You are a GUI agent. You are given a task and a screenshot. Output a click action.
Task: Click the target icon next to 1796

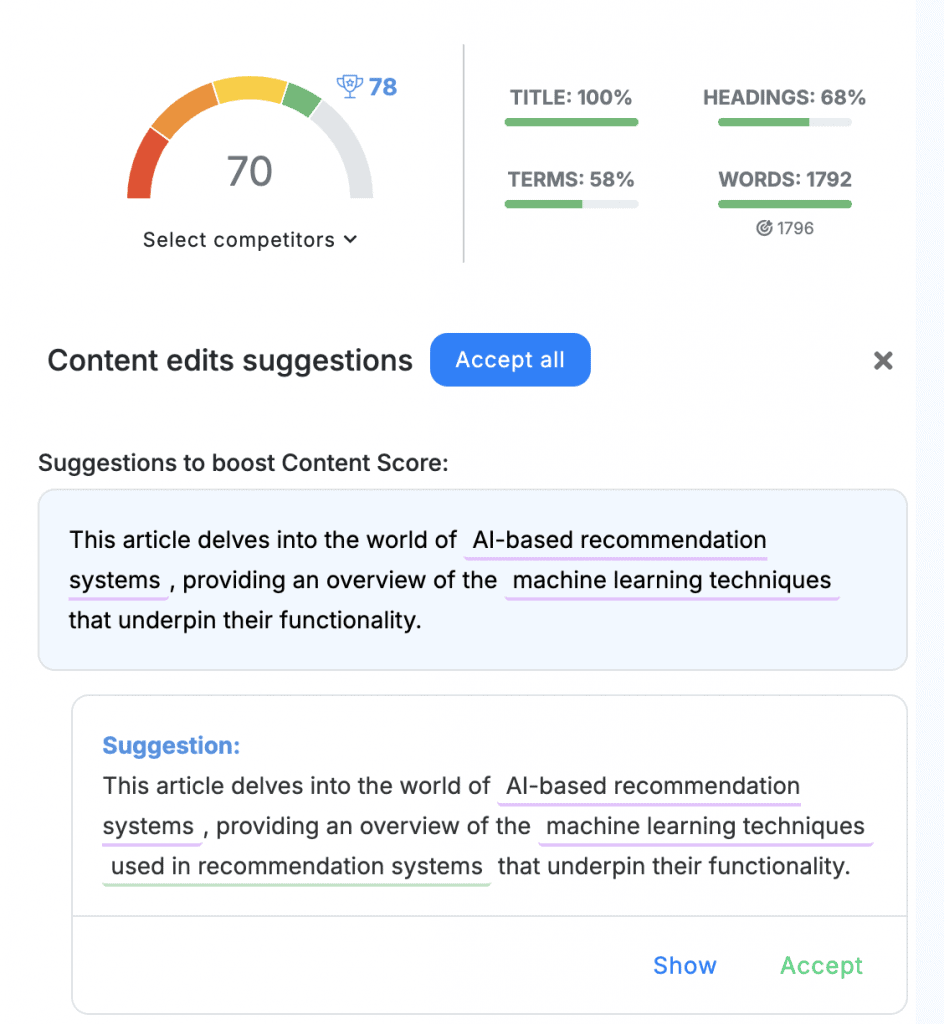(764, 228)
